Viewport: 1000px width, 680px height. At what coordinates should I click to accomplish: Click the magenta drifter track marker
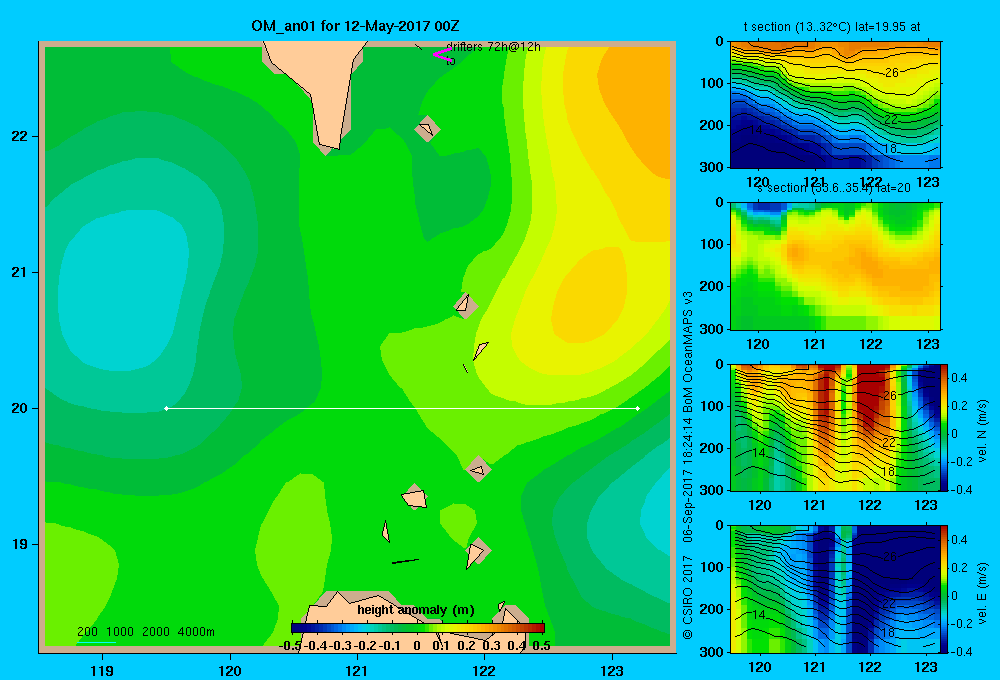(x=441, y=54)
